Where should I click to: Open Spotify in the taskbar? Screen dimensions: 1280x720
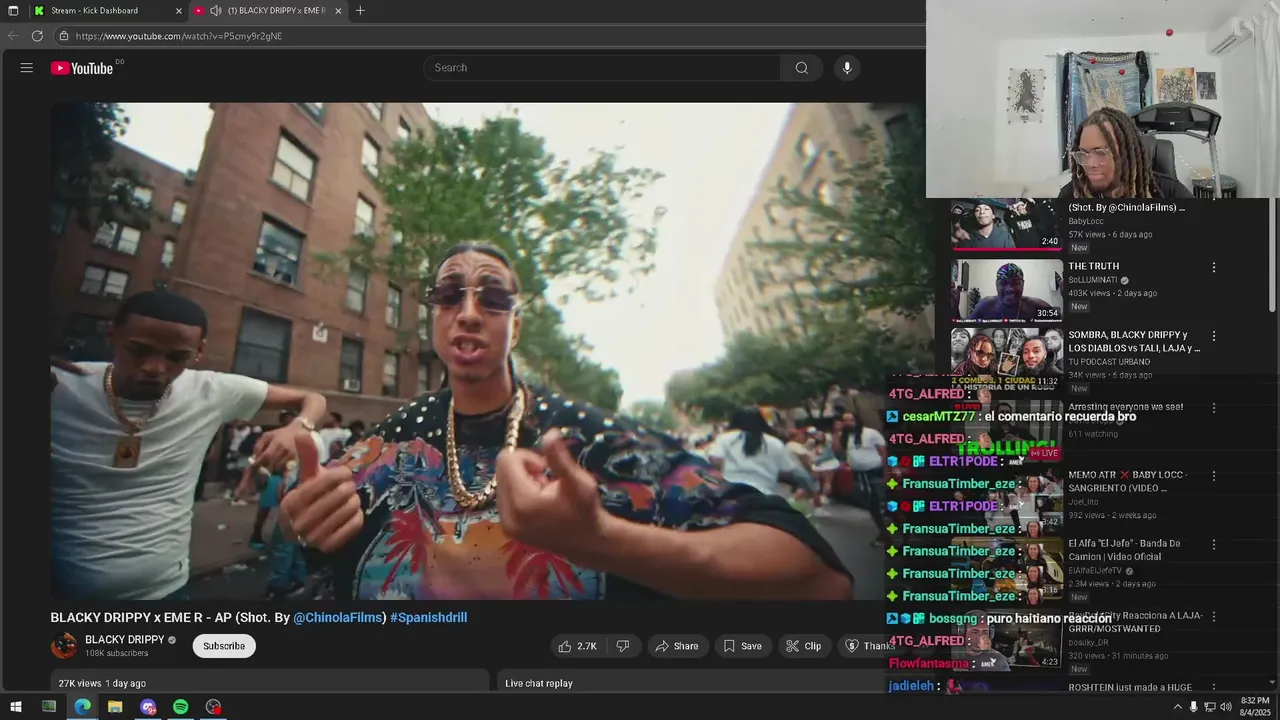[x=180, y=707]
